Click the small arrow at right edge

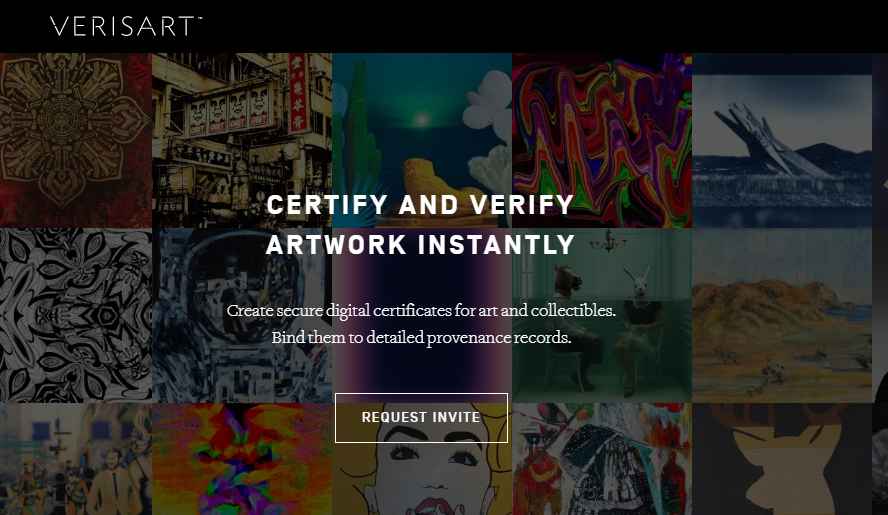885,184
